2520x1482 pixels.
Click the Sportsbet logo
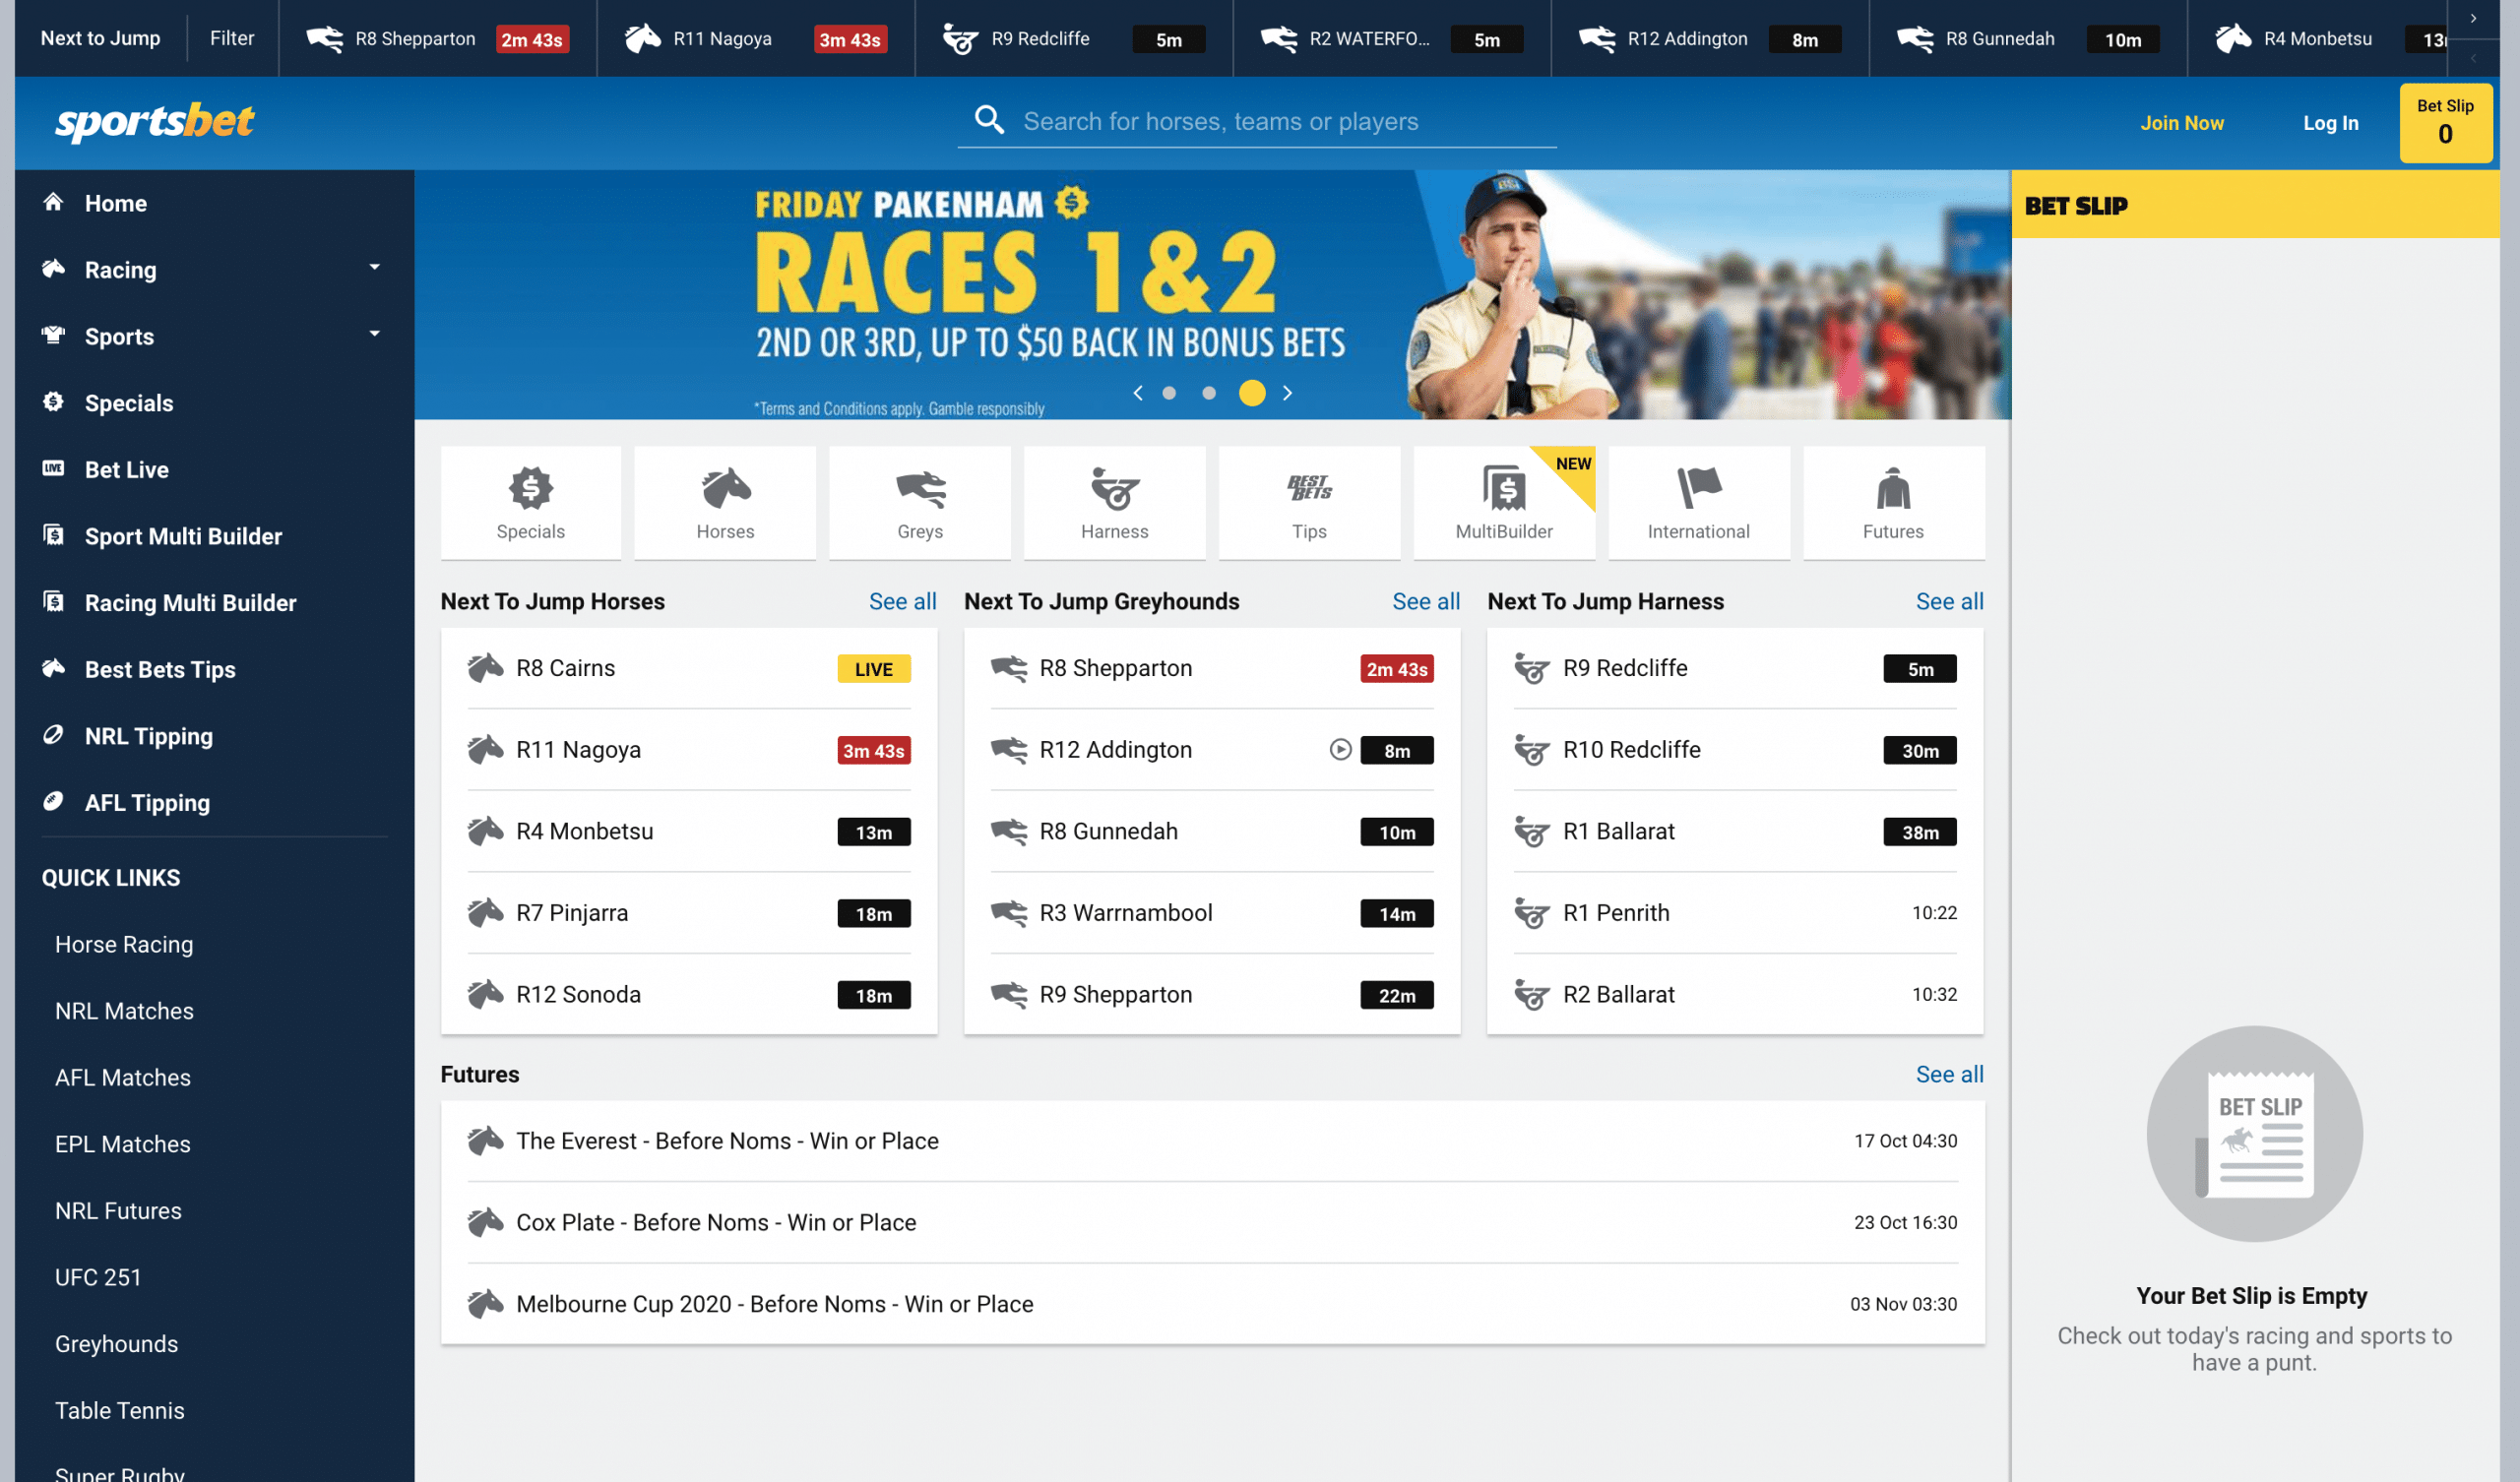pyautogui.click(x=155, y=122)
